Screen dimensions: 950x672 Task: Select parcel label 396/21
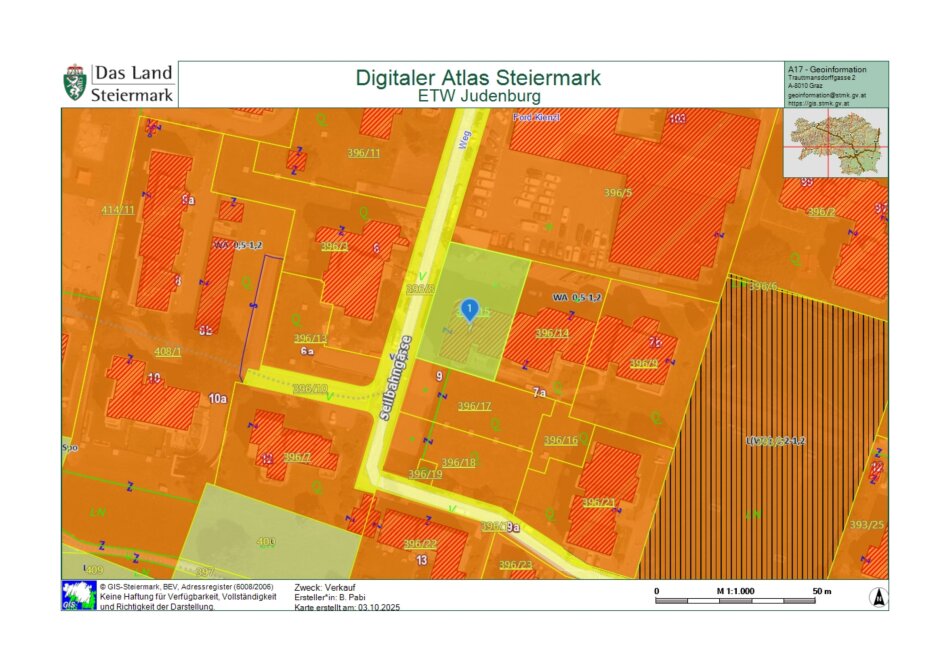coord(599,502)
